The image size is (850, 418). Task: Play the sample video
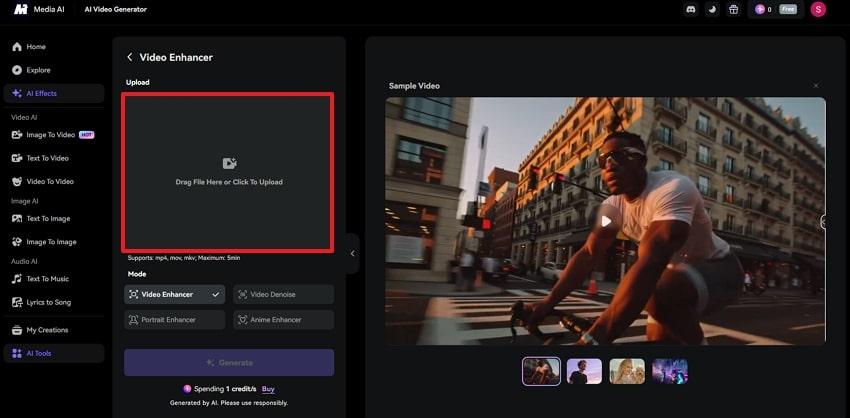click(x=606, y=221)
